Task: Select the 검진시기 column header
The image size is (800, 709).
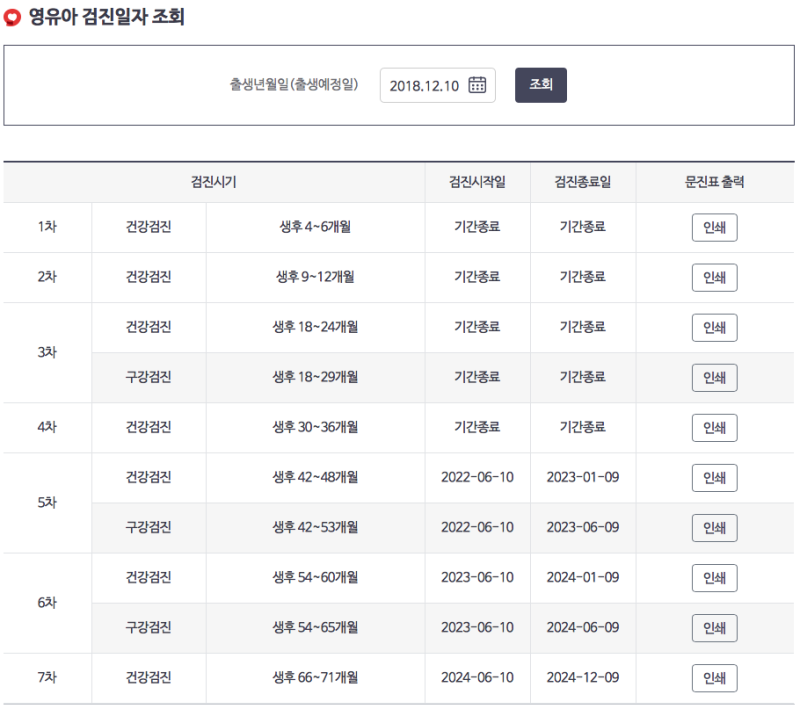Action: pos(214,182)
